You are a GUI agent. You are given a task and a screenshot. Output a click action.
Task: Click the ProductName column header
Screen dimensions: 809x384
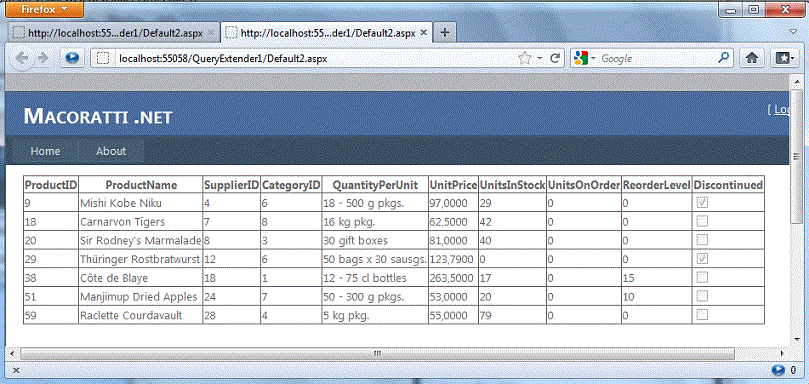click(141, 184)
